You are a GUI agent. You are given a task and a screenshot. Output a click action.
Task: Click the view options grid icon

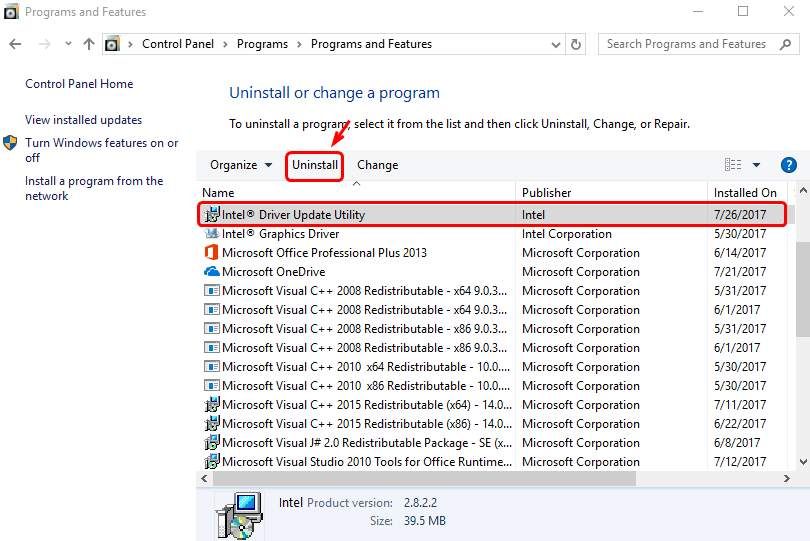pos(733,165)
